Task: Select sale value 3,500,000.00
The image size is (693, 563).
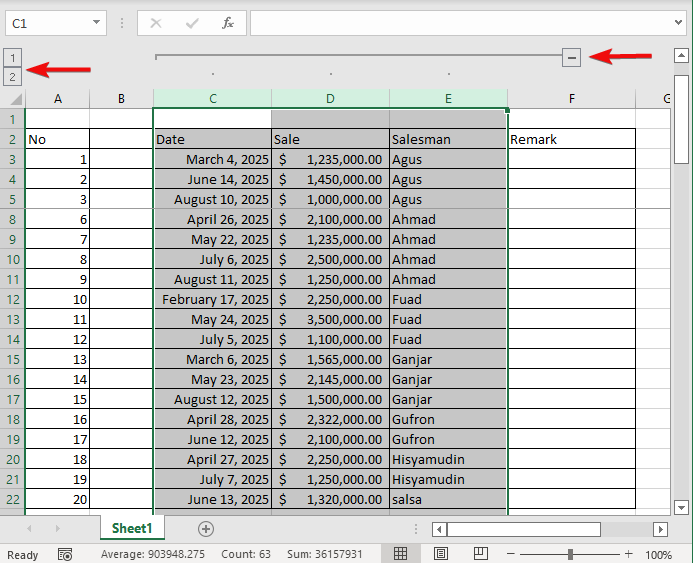Action: point(330,320)
